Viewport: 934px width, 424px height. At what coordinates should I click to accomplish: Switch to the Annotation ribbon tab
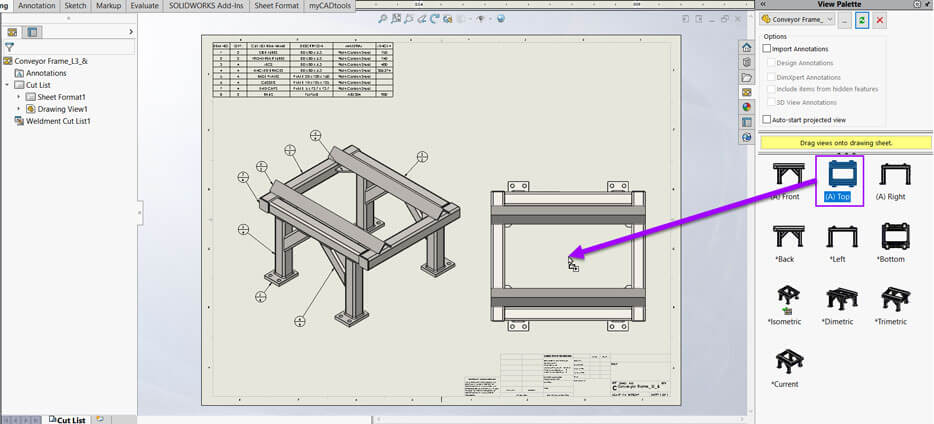coord(38,5)
